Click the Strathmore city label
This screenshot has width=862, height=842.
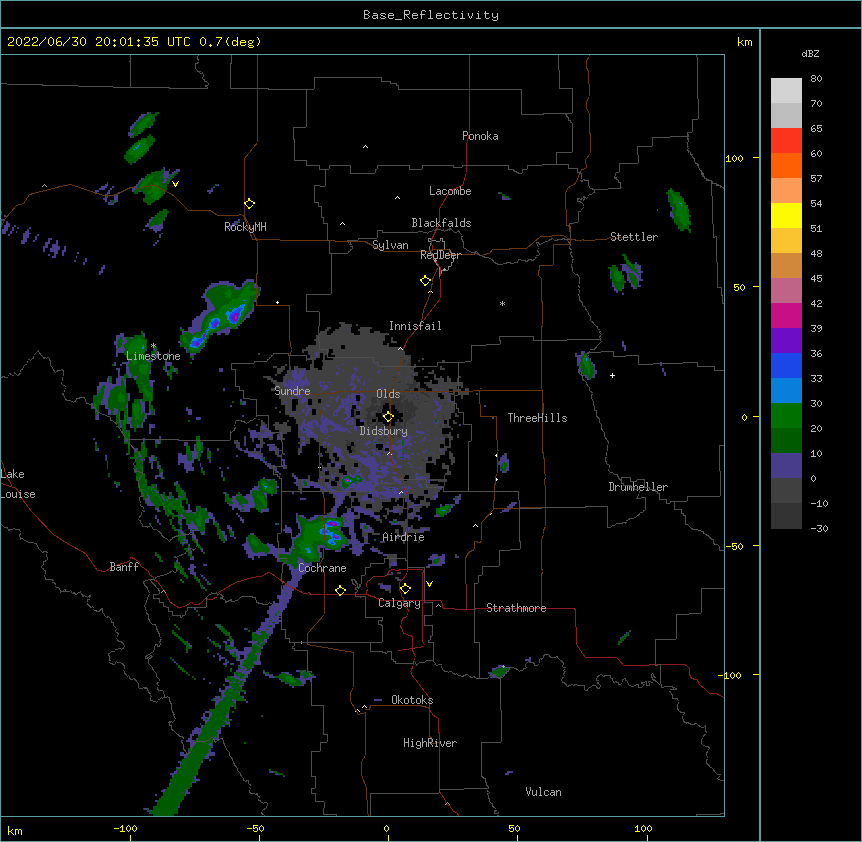coord(516,608)
